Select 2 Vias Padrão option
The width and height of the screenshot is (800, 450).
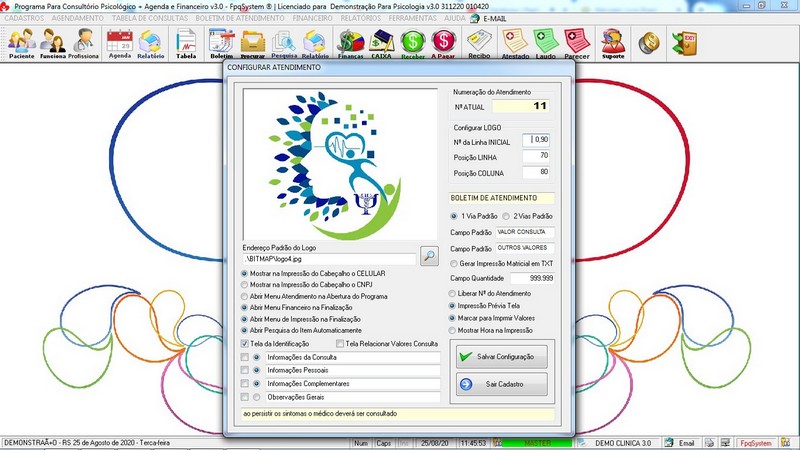pyautogui.click(x=506, y=216)
